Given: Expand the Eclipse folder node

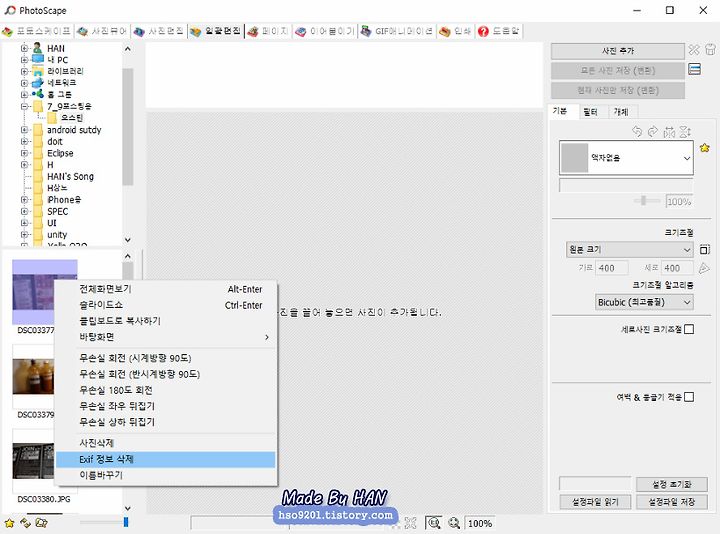Looking at the screenshot, I should point(24,153).
